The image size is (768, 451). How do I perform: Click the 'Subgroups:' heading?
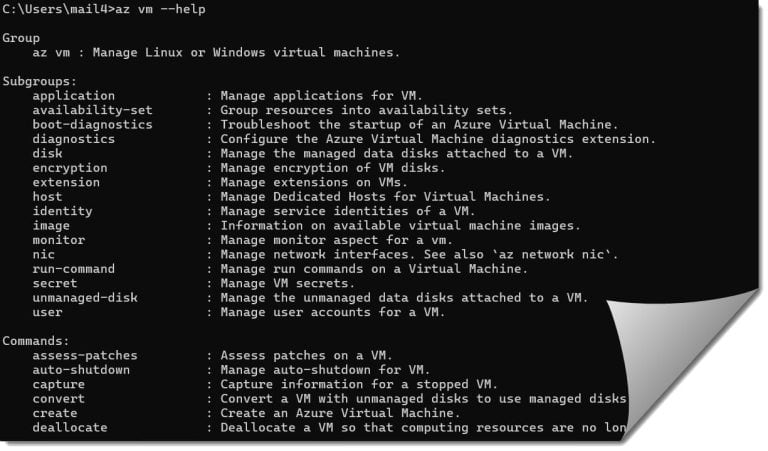tap(39, 80)
